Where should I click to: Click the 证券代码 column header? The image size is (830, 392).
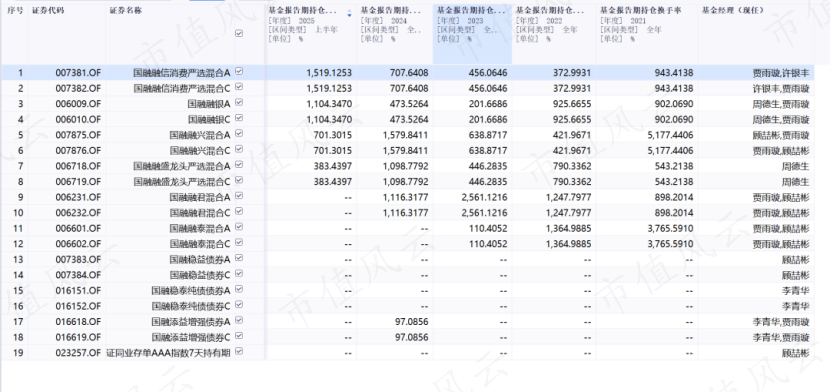(48, 11)
